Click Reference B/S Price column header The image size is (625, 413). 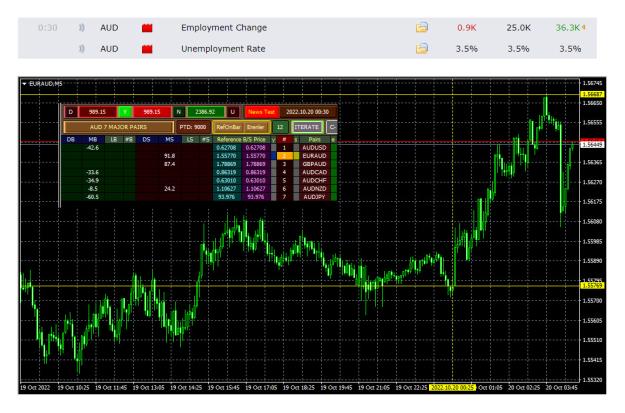point(241,140)
